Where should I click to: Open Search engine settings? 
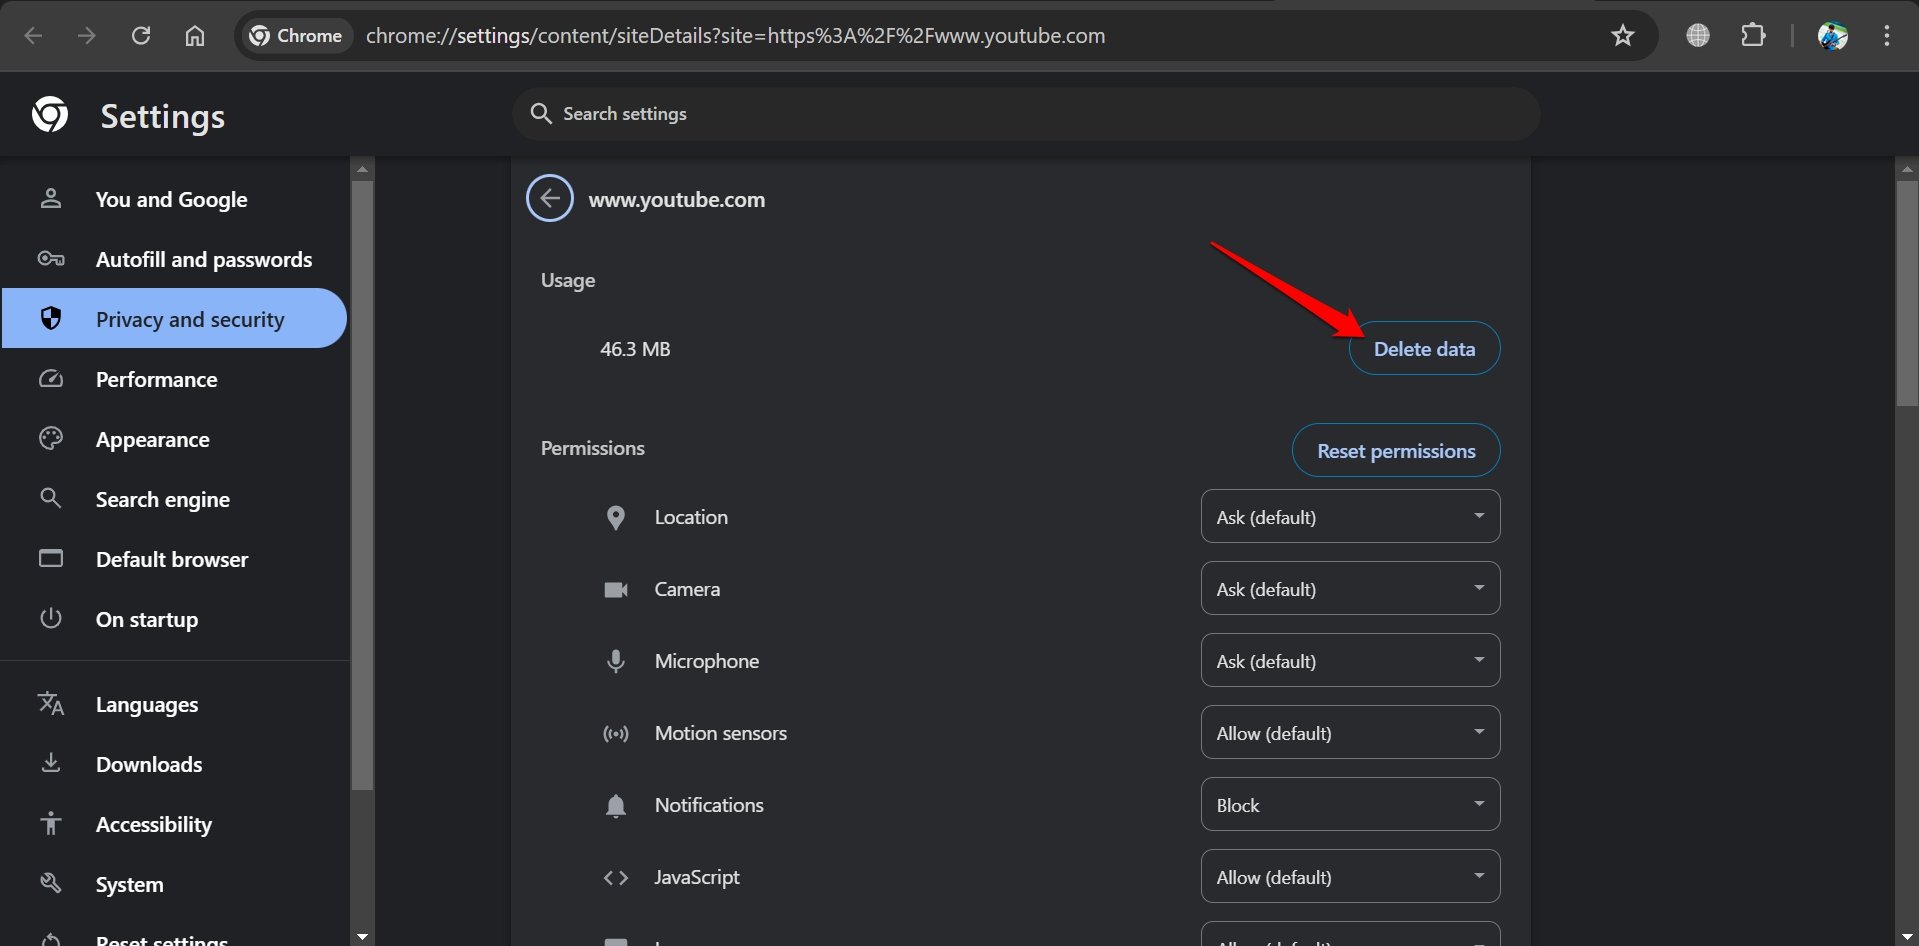[x=175, y=499]
